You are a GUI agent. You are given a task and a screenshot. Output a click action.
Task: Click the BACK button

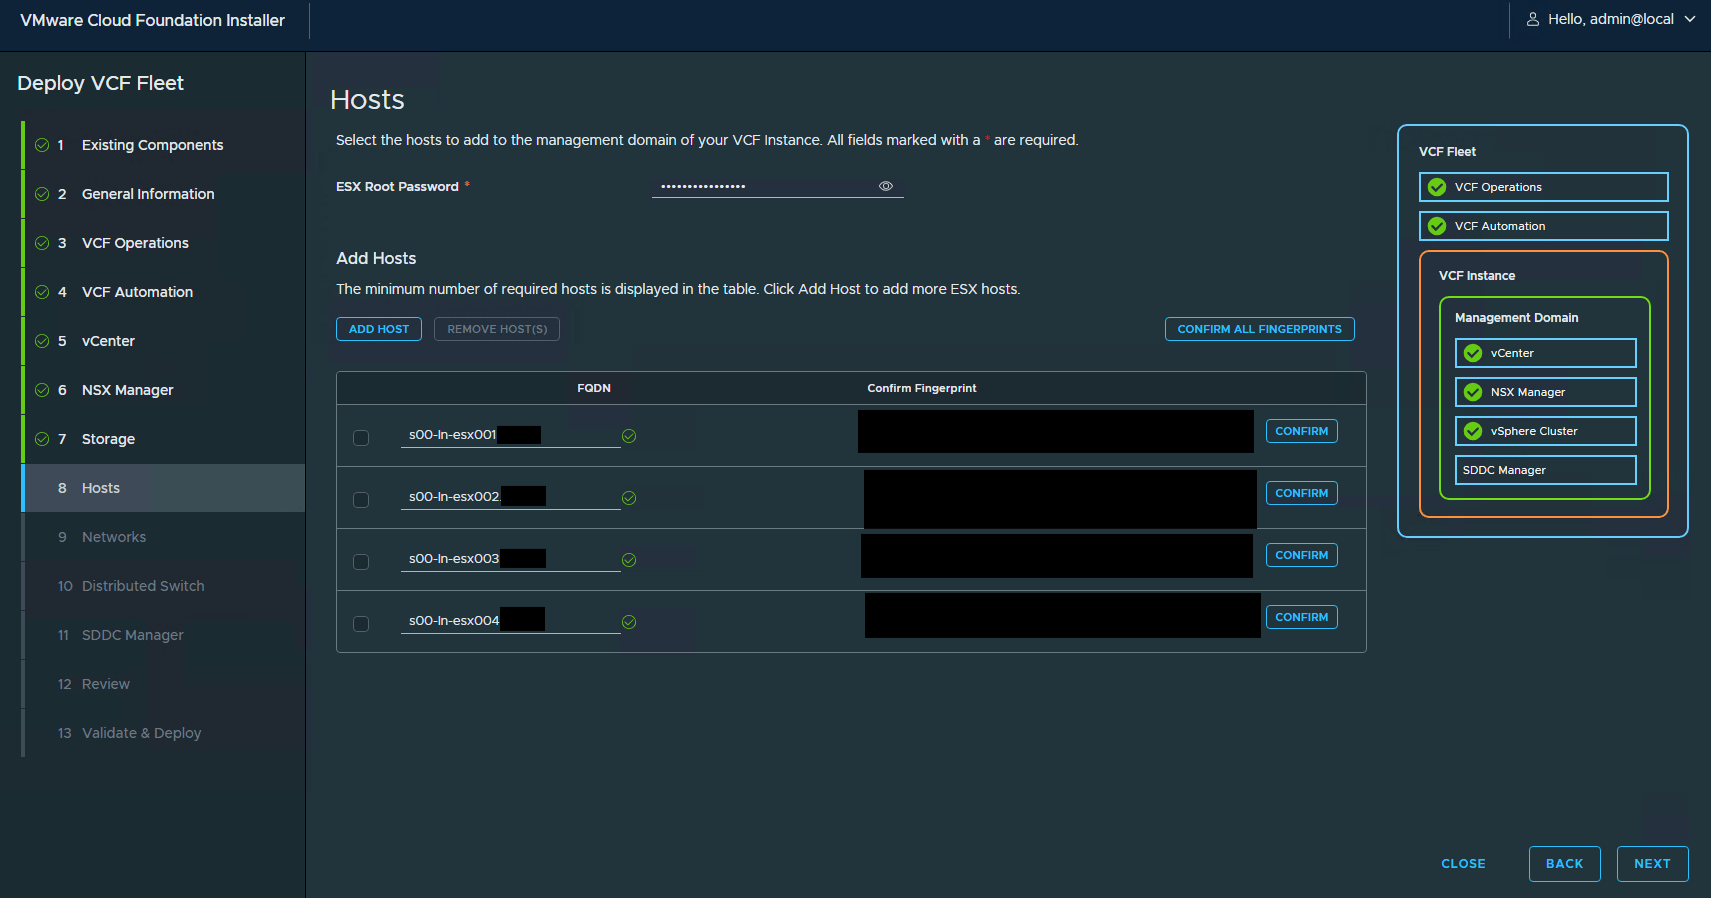coord(1564,864)
